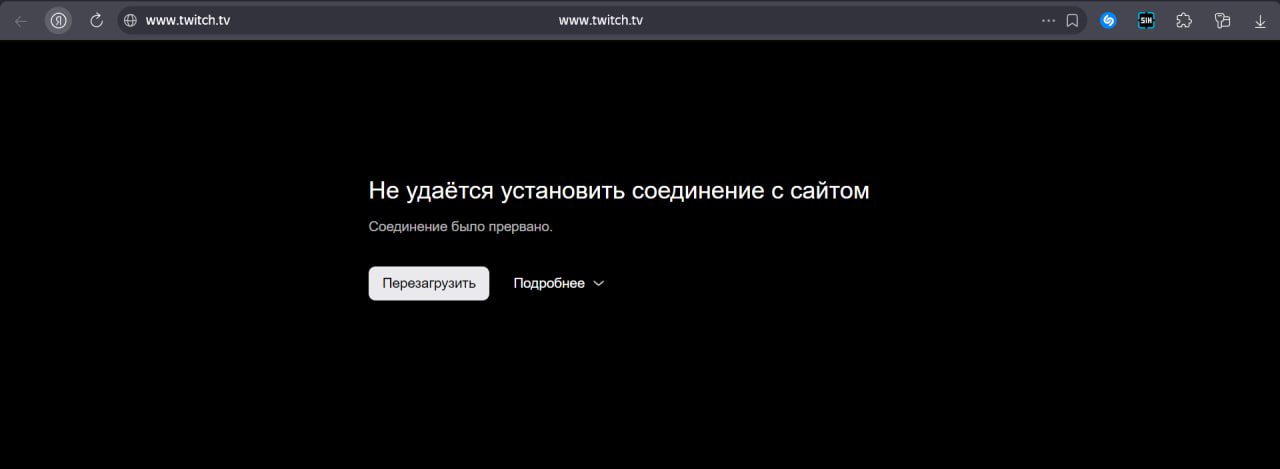Open the extensions puzzle-piece menu

1184,20
